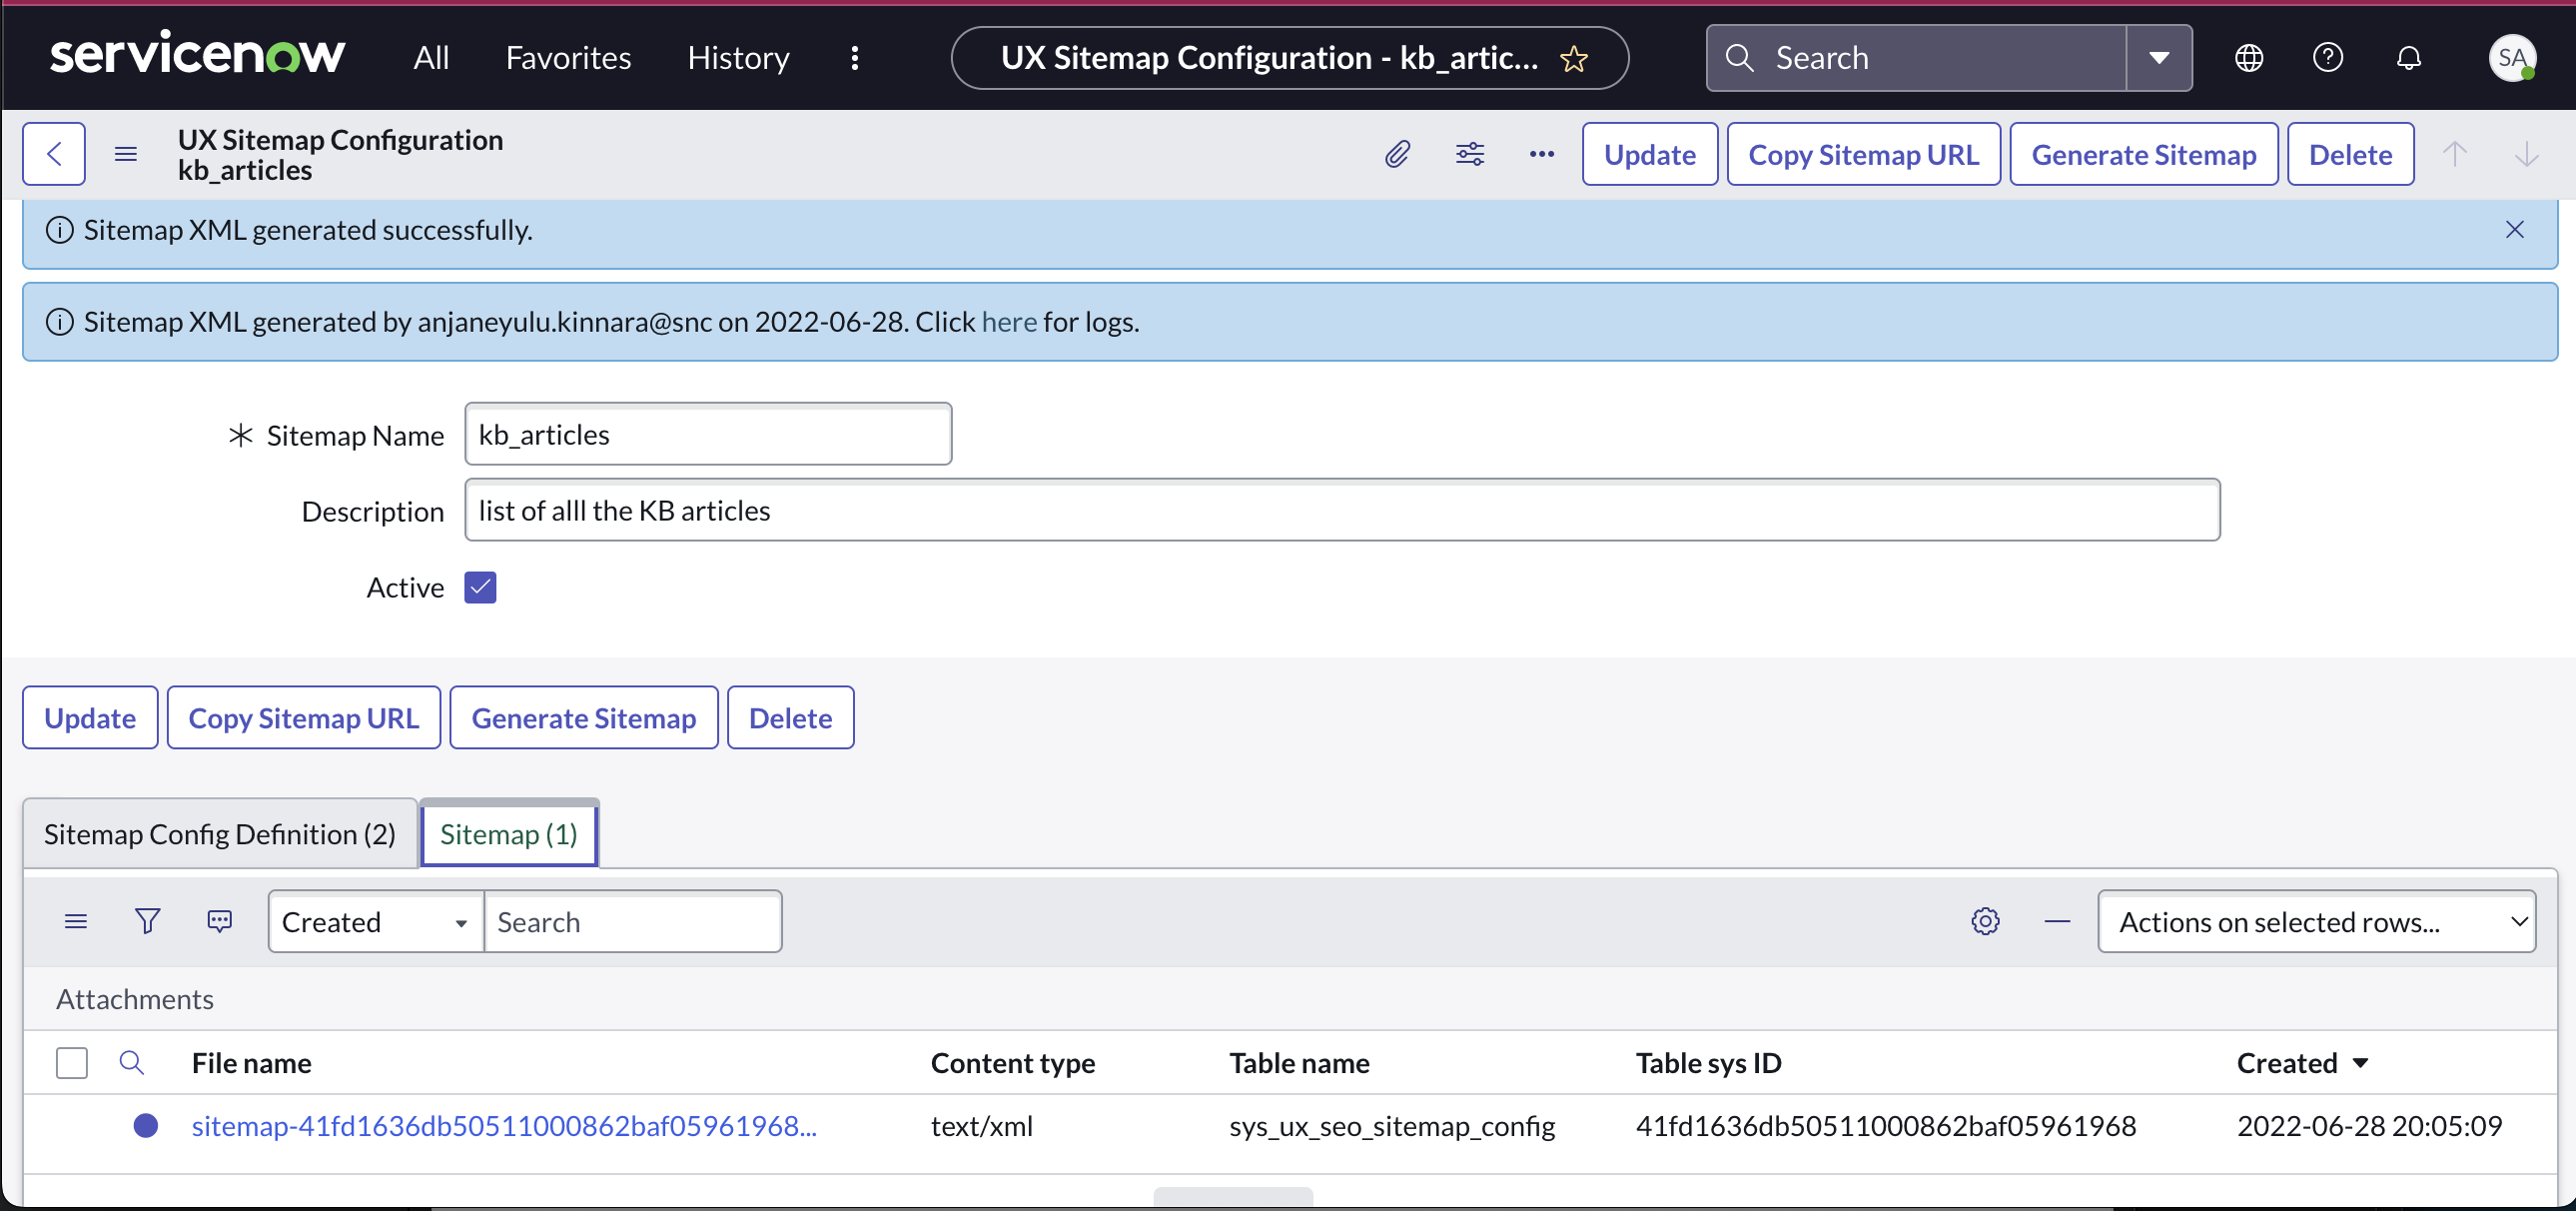
Task: Toggle the Active checkbox
Action: click(480, 587)
